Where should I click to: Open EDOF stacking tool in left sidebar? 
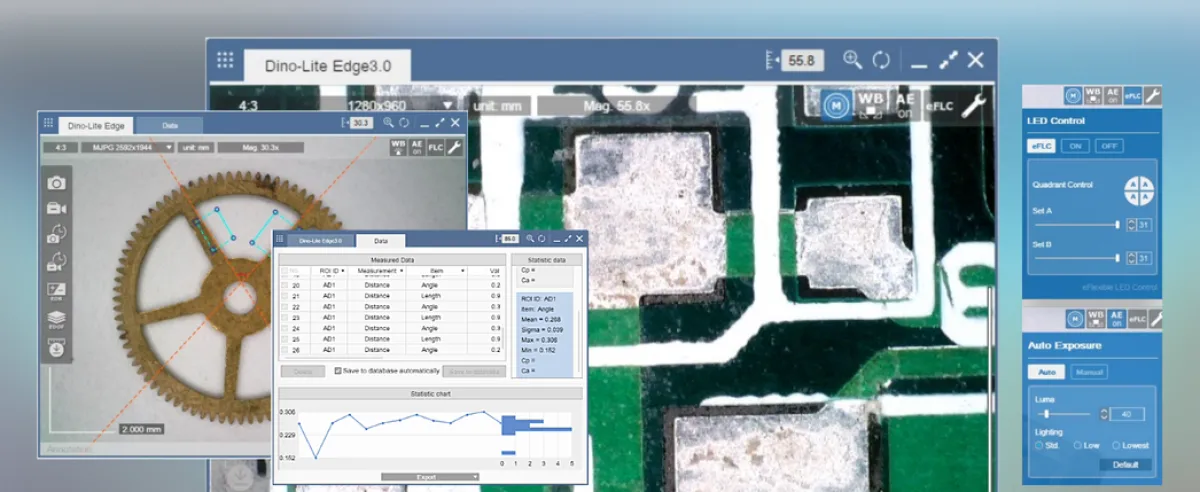tap(57, 319)
